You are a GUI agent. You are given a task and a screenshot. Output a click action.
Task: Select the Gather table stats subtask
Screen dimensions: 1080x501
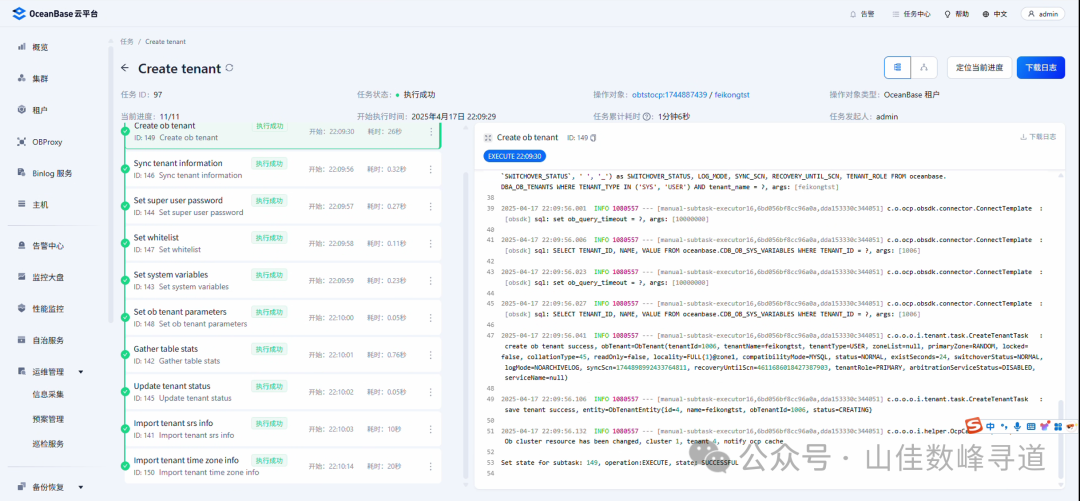tap(282, 355)
